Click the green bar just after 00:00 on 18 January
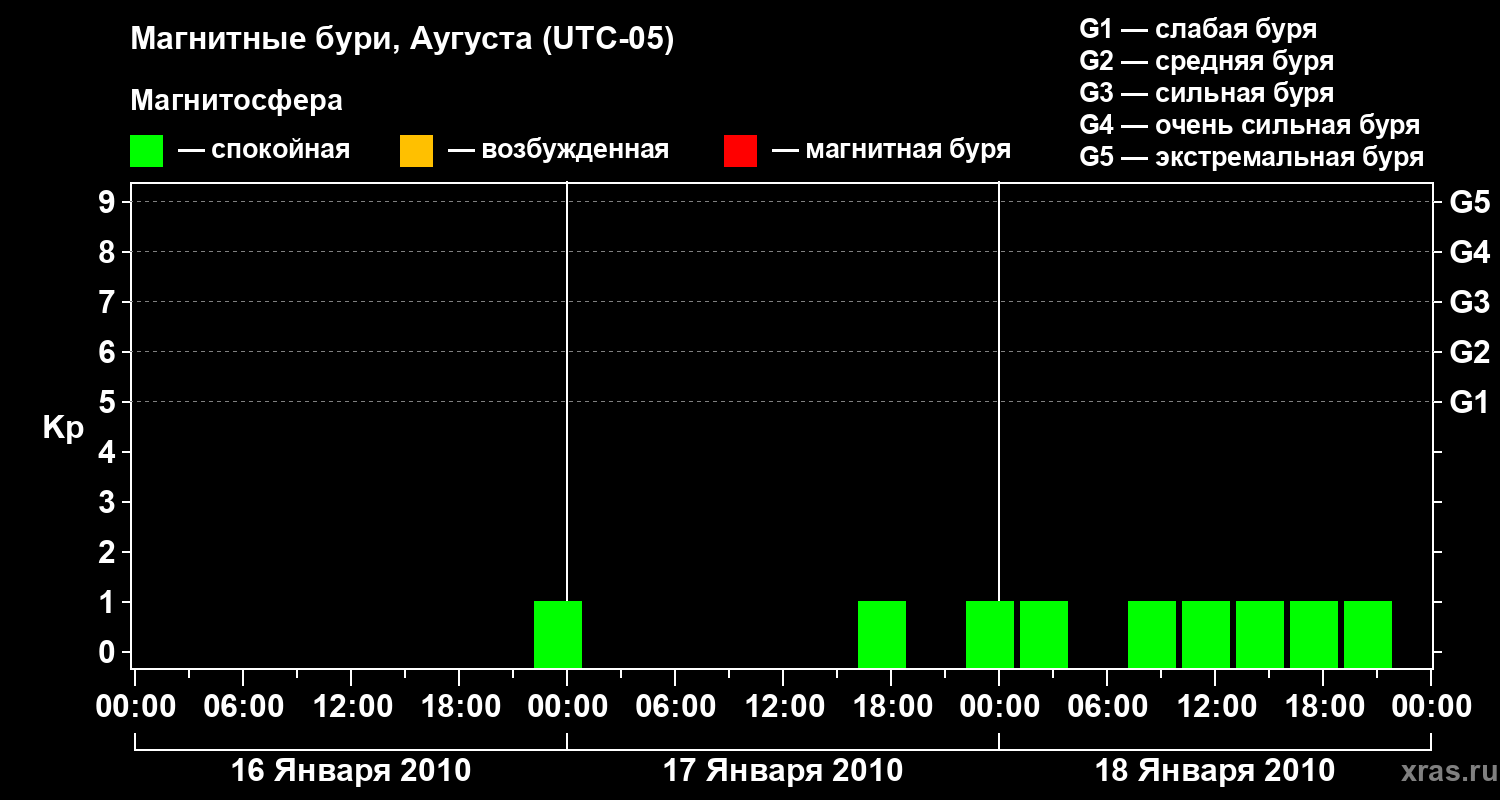Image resolution: width=1500 pixels, height=800 pixels. (1044, 634)
